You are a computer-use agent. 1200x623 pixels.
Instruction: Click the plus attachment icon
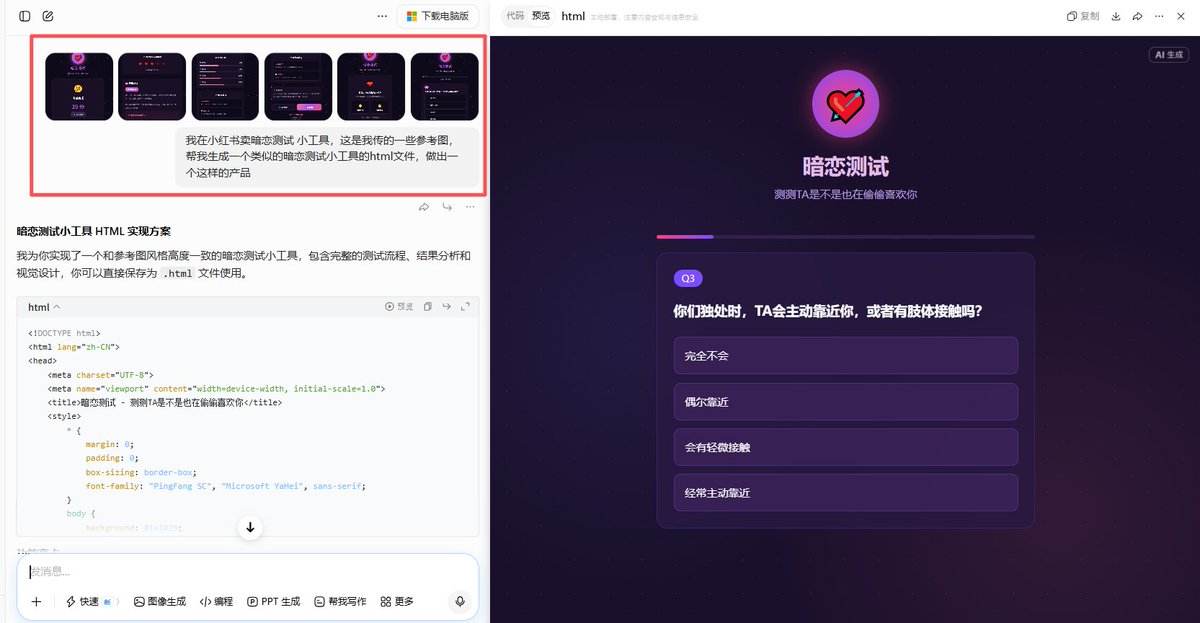36,601
